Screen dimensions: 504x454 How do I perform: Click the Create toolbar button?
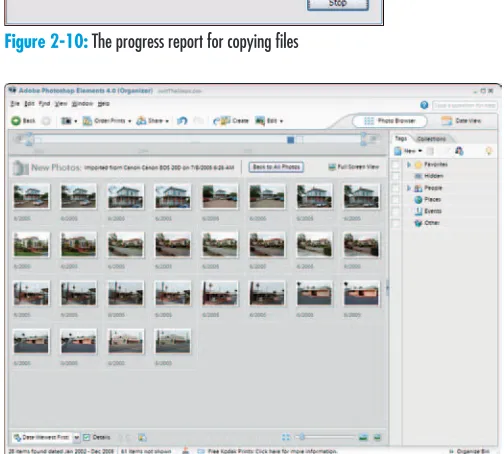(231, 121)
